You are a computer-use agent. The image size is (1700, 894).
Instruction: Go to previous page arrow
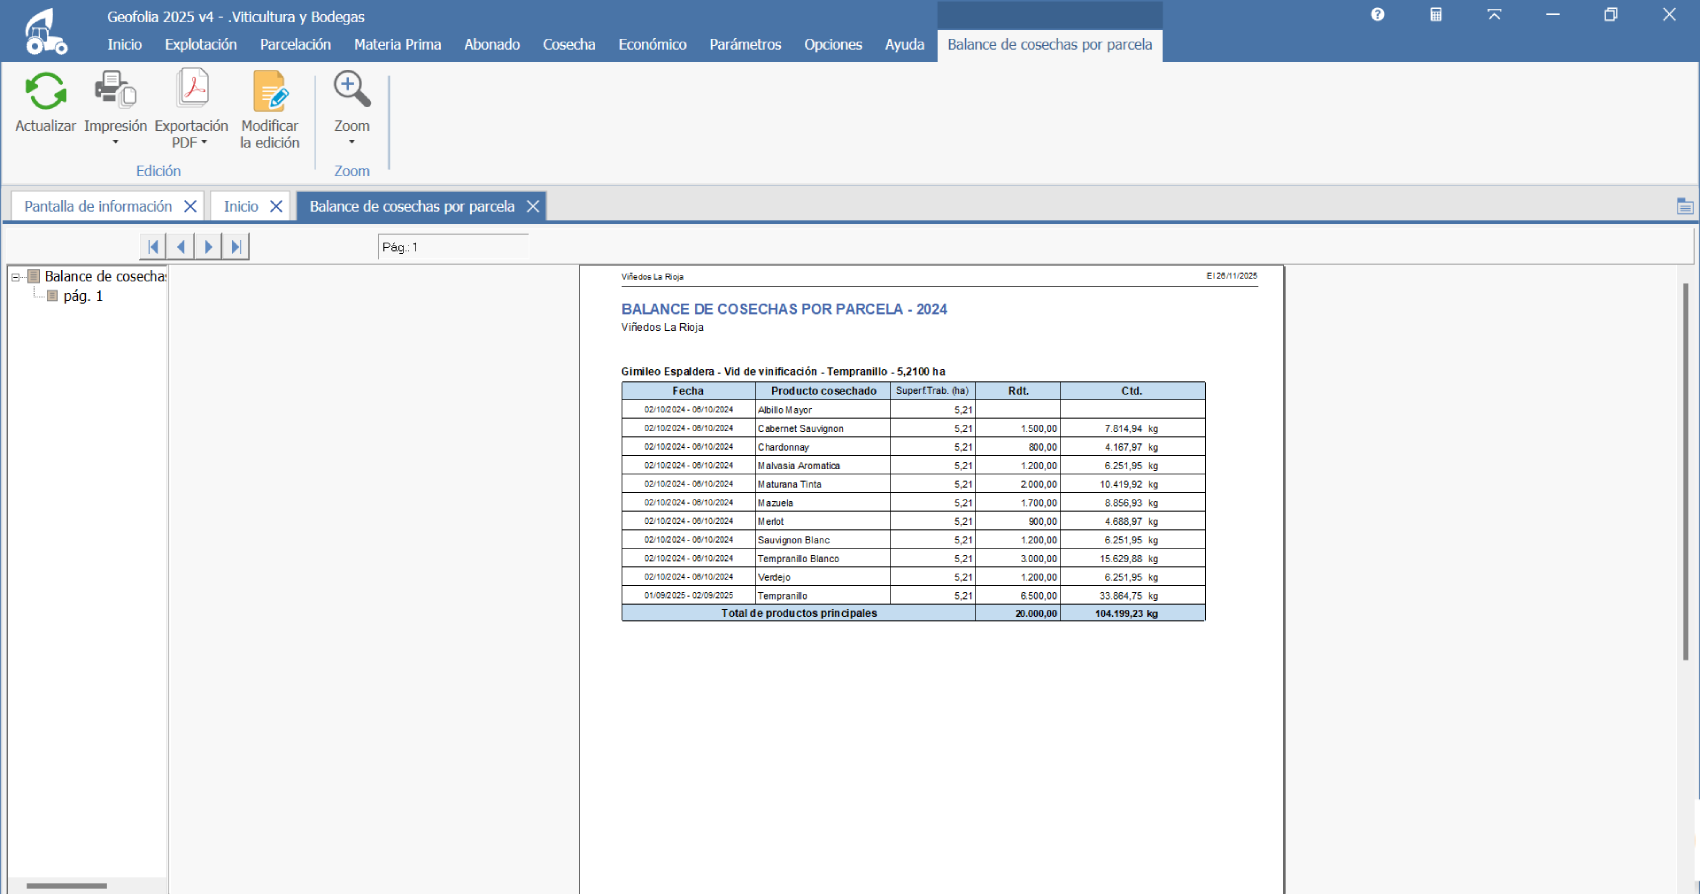pyautogui.click(x=181, y=247)
